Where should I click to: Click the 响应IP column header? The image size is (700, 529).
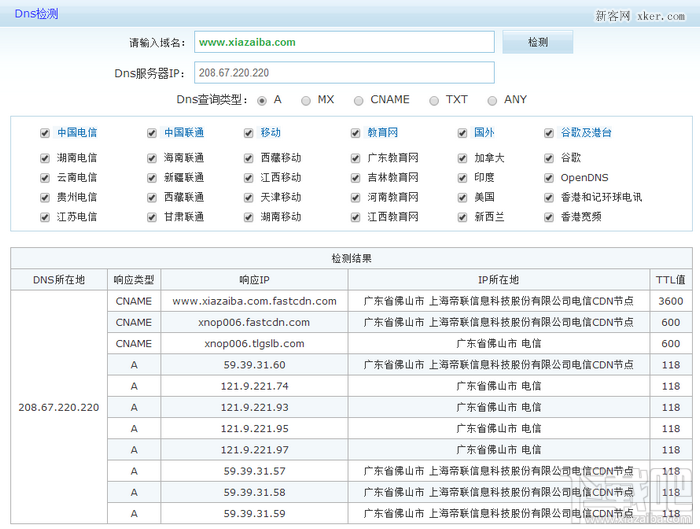tap(254, 280)
